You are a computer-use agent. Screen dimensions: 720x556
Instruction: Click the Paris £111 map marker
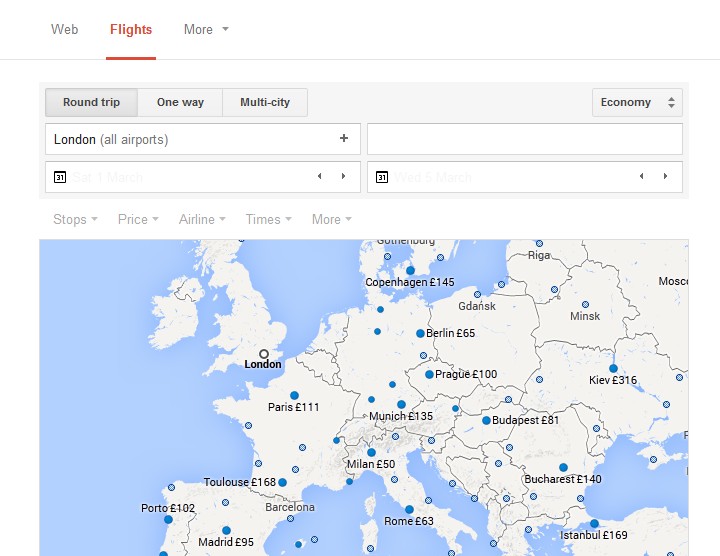click(x=294, y=395)
